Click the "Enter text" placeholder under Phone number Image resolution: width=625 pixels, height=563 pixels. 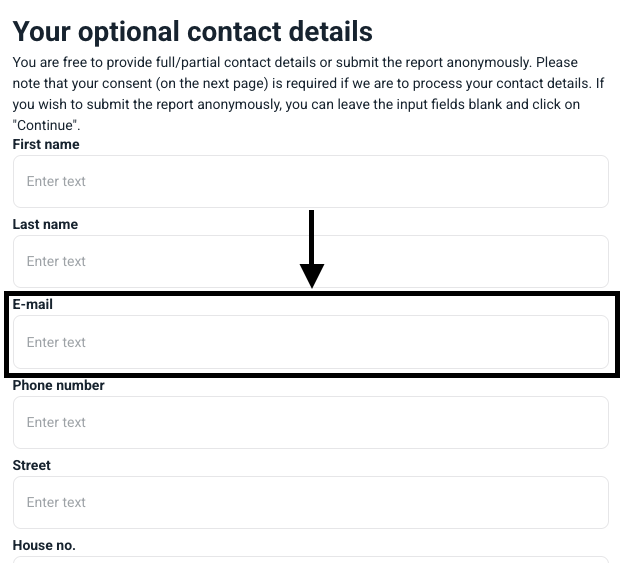(56, 422)
